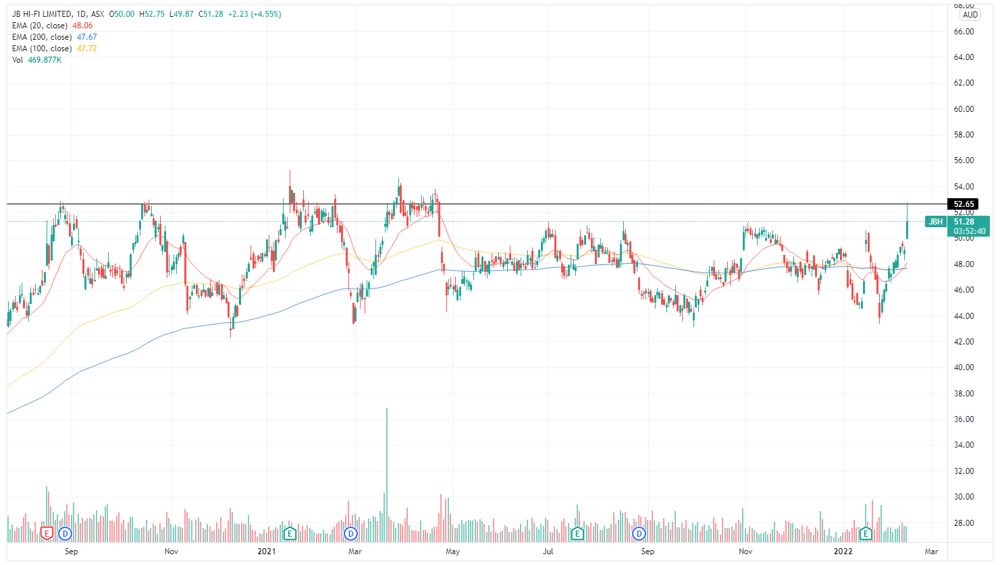Screen dimensions: 1000x565
Task: Select the gray horizontal resistance line at 52.65
Action: (477, 204)
